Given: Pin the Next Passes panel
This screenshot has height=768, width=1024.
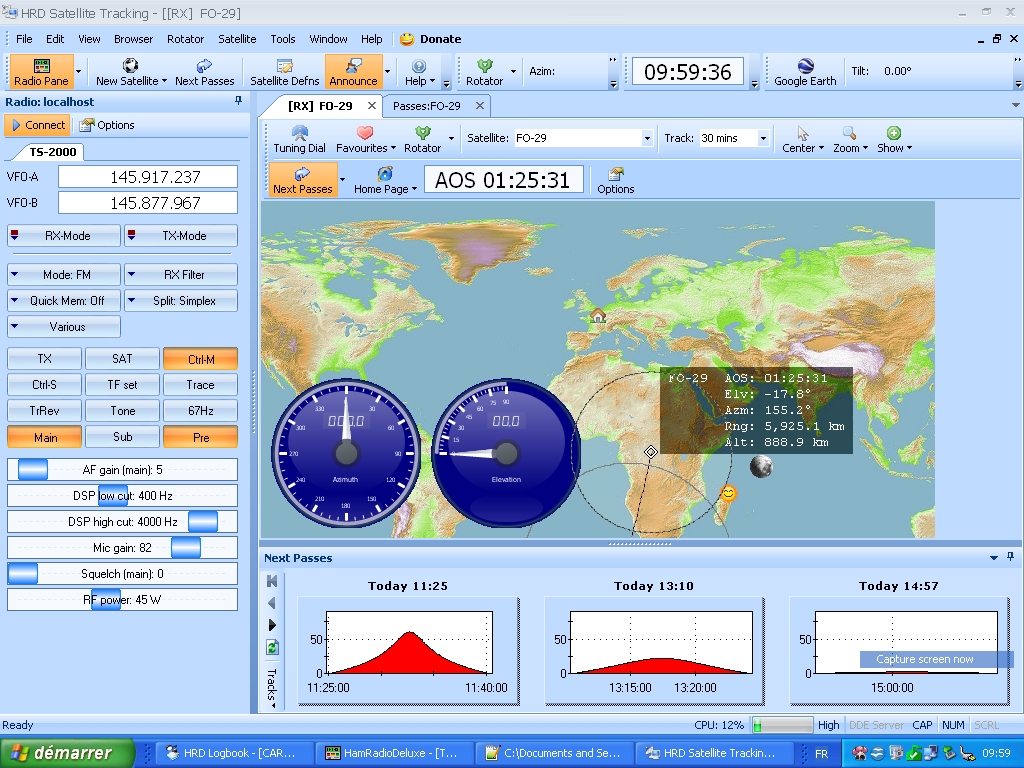Looking at the screenshot, I should [1010, 556].
